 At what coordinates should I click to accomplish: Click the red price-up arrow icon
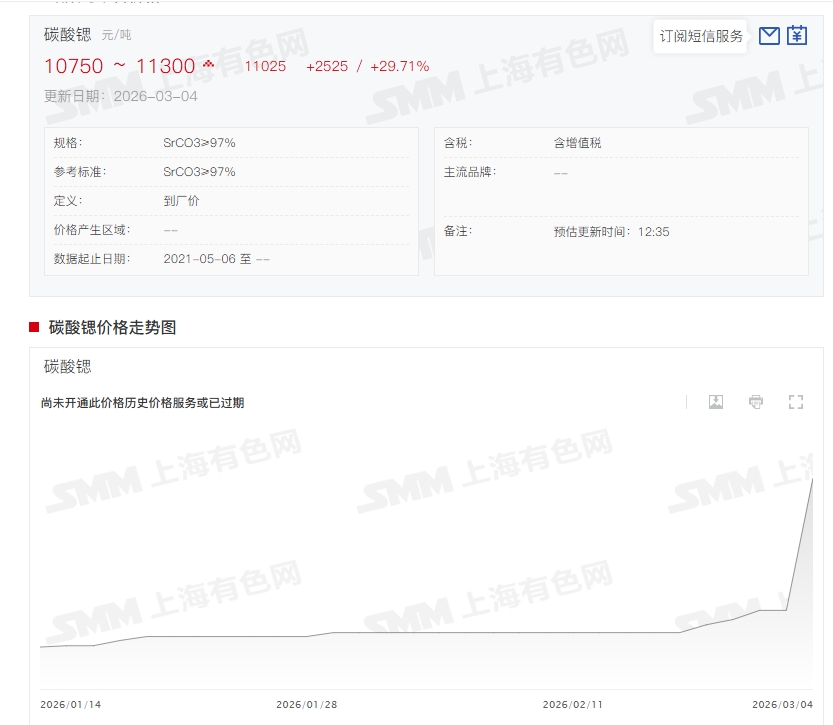[x=208, y=65]
